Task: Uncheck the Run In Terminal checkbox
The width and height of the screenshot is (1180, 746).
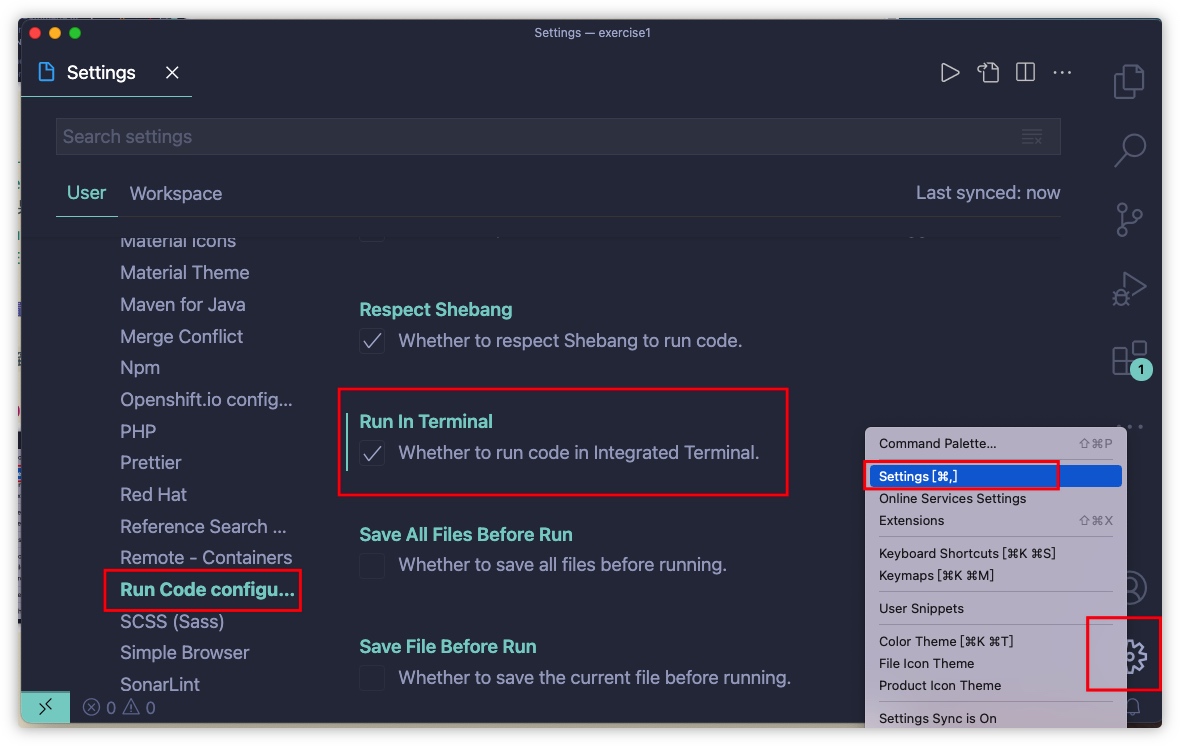Action: pos(372,454)
